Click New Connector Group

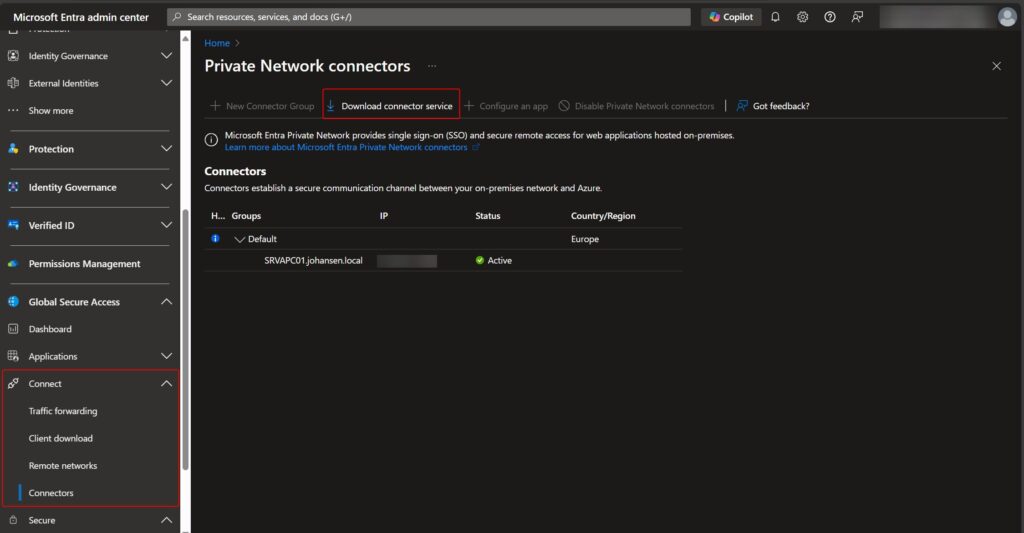[262, 106]
